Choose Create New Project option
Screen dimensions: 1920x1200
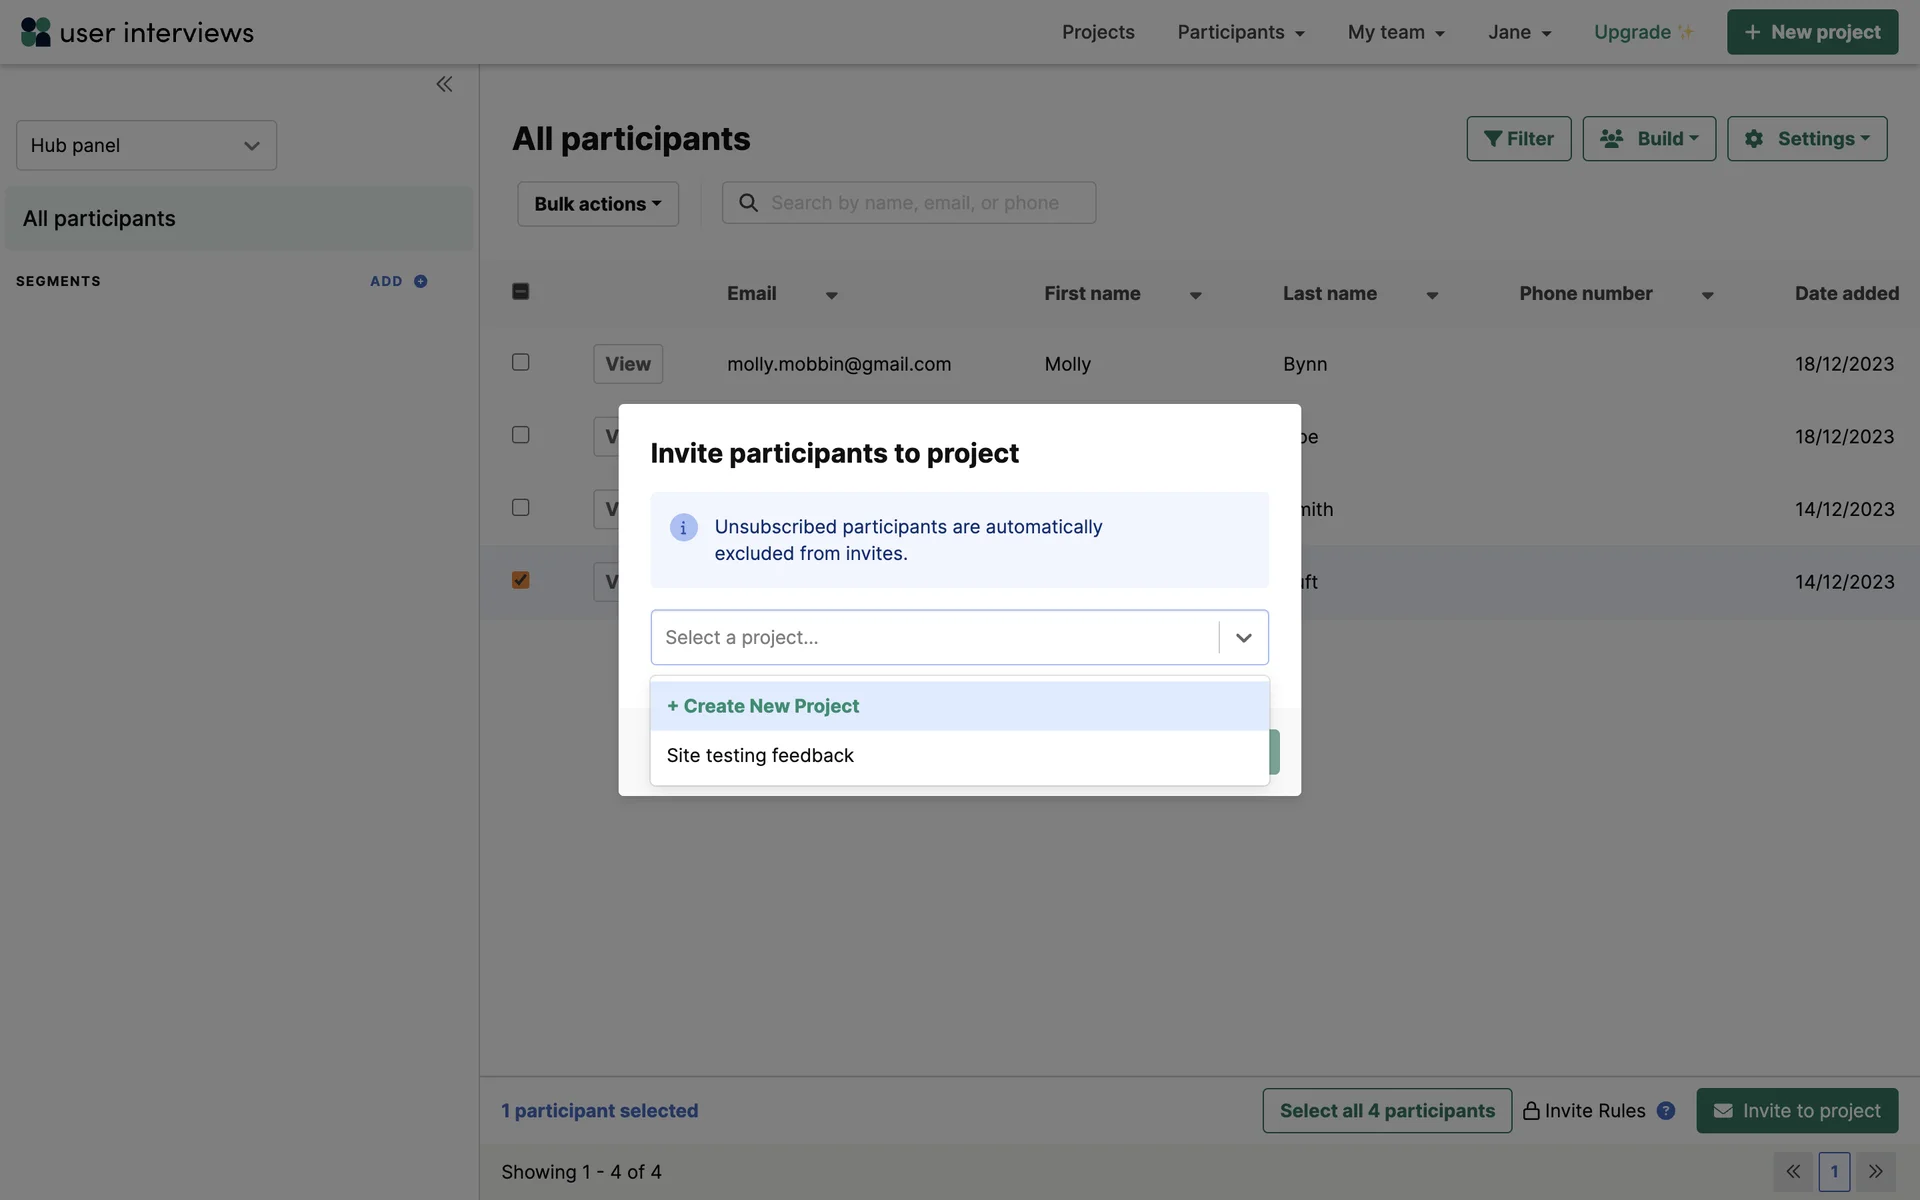tap(763, 706)
